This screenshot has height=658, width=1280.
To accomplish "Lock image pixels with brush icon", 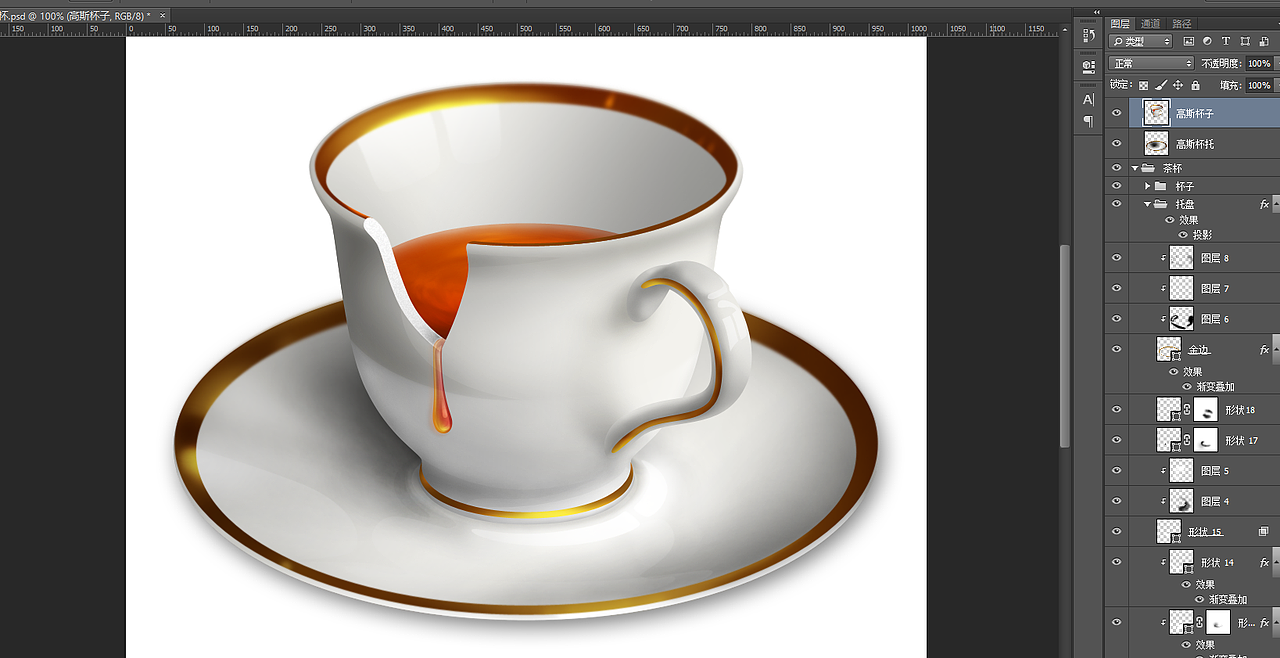I will (x=1161, y=86).
